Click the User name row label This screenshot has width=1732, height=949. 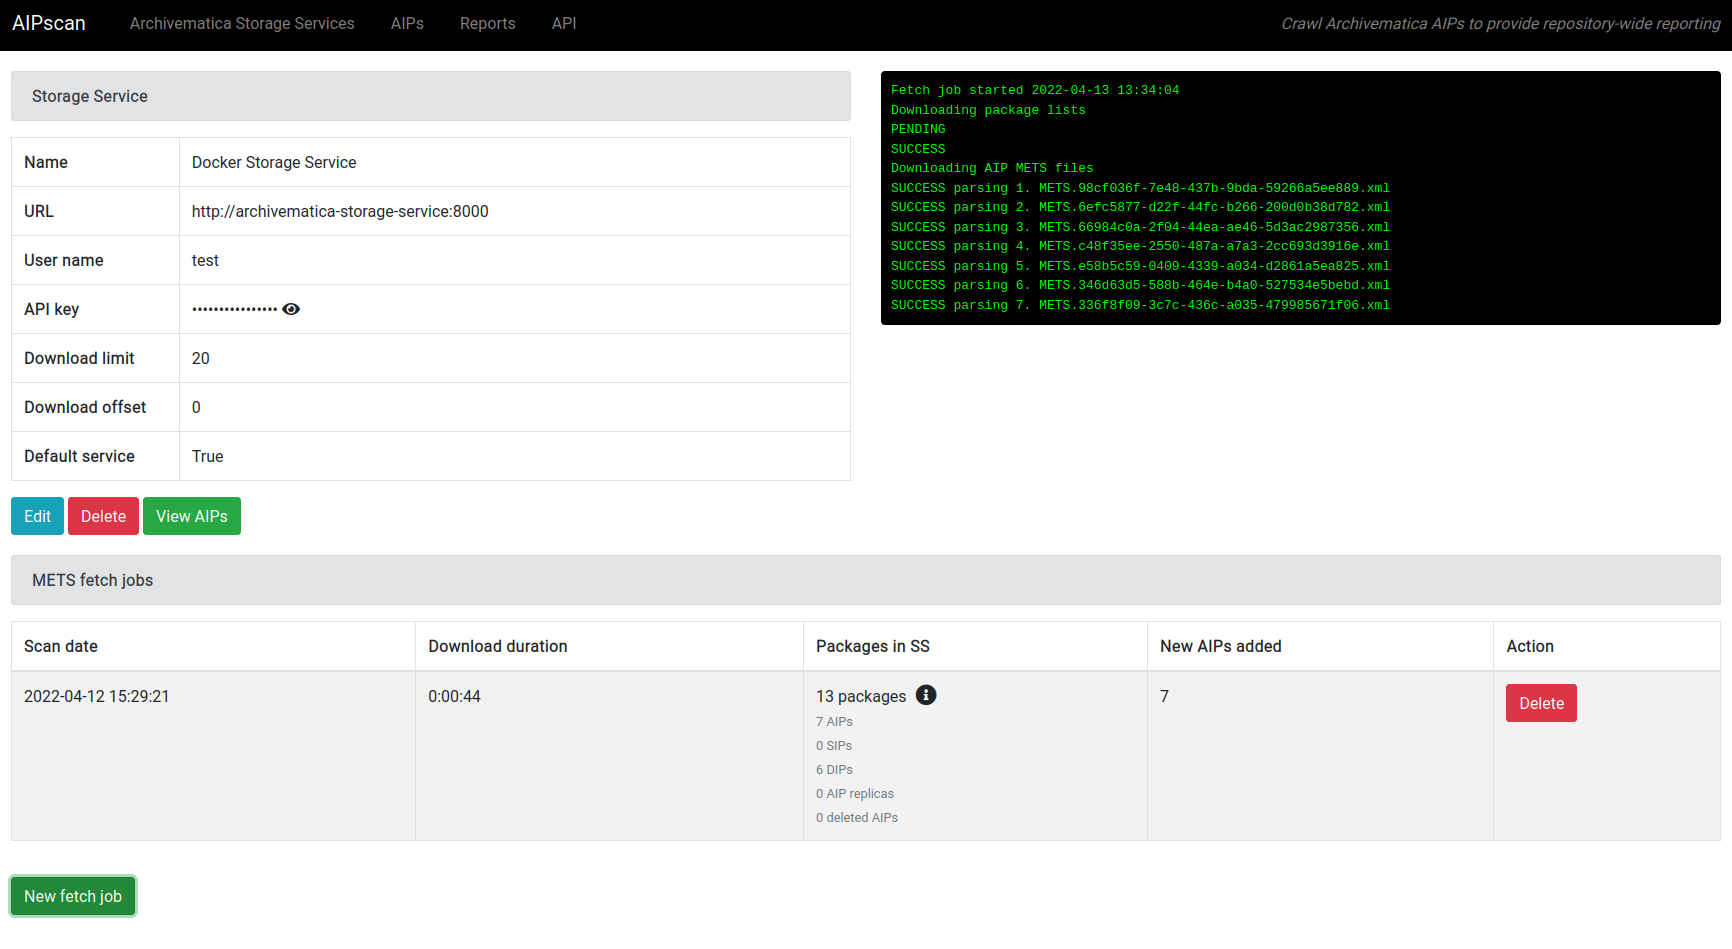(64, 260)
